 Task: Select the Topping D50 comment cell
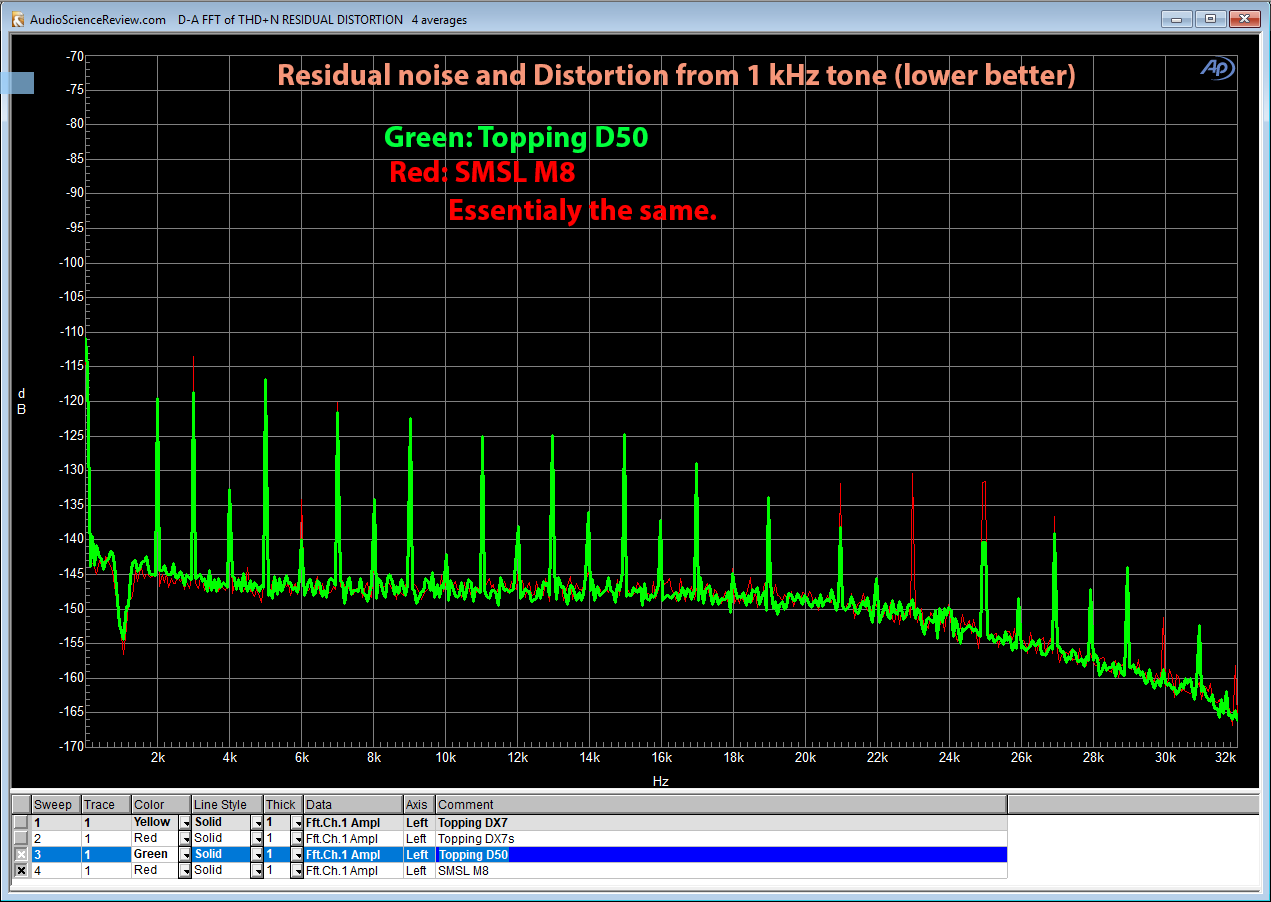click(x=721, y=854)
